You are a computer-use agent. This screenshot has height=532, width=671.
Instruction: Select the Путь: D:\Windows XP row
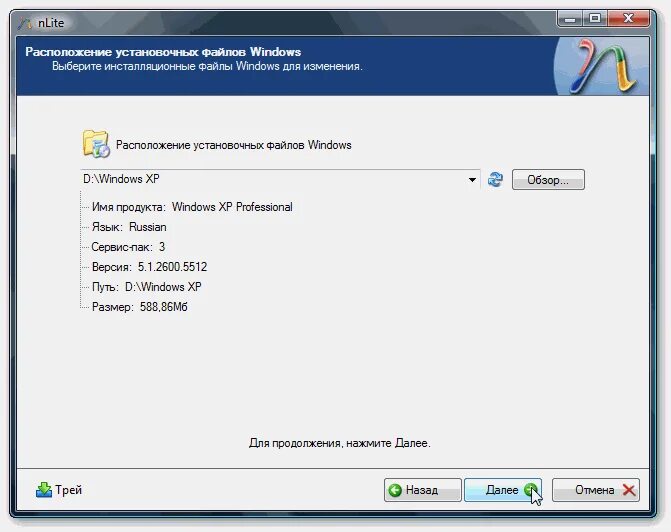point(146,287)
